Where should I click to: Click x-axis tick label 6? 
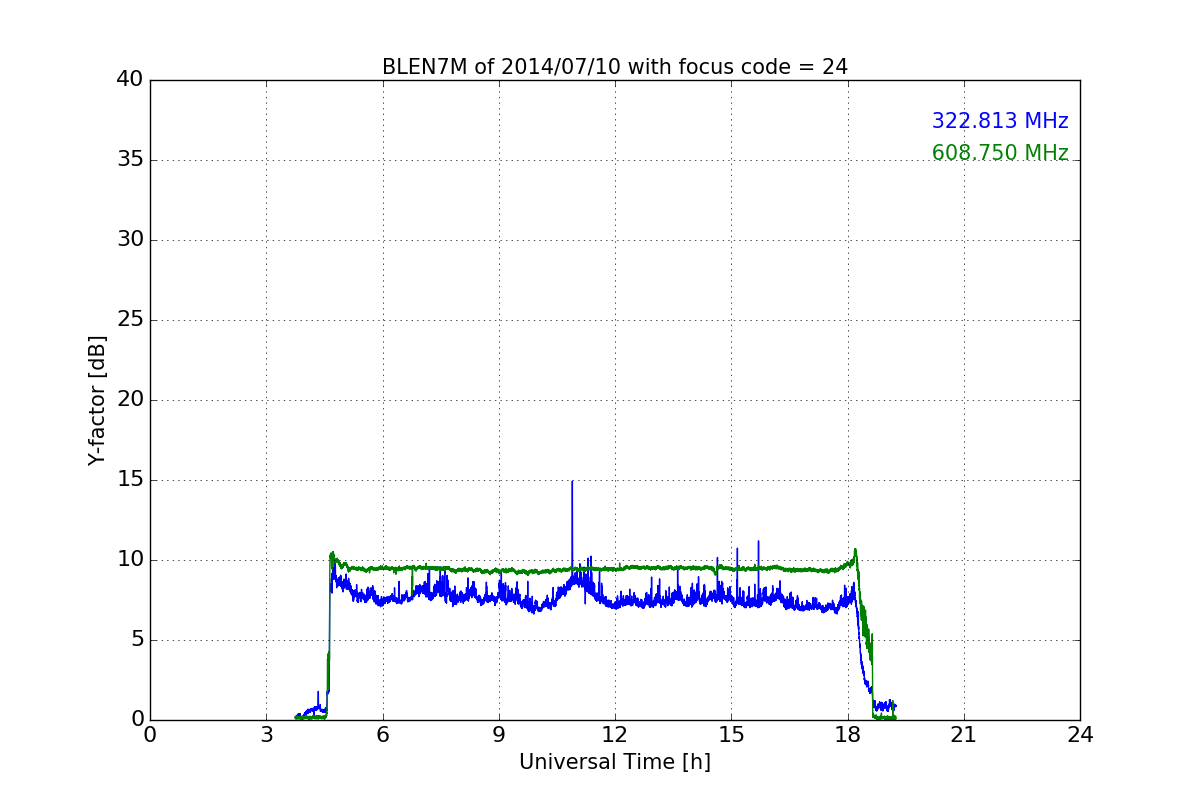tap(383, 734)
